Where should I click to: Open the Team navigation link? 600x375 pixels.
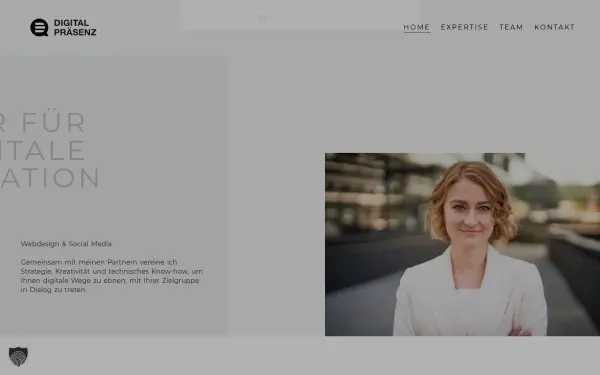511,27
